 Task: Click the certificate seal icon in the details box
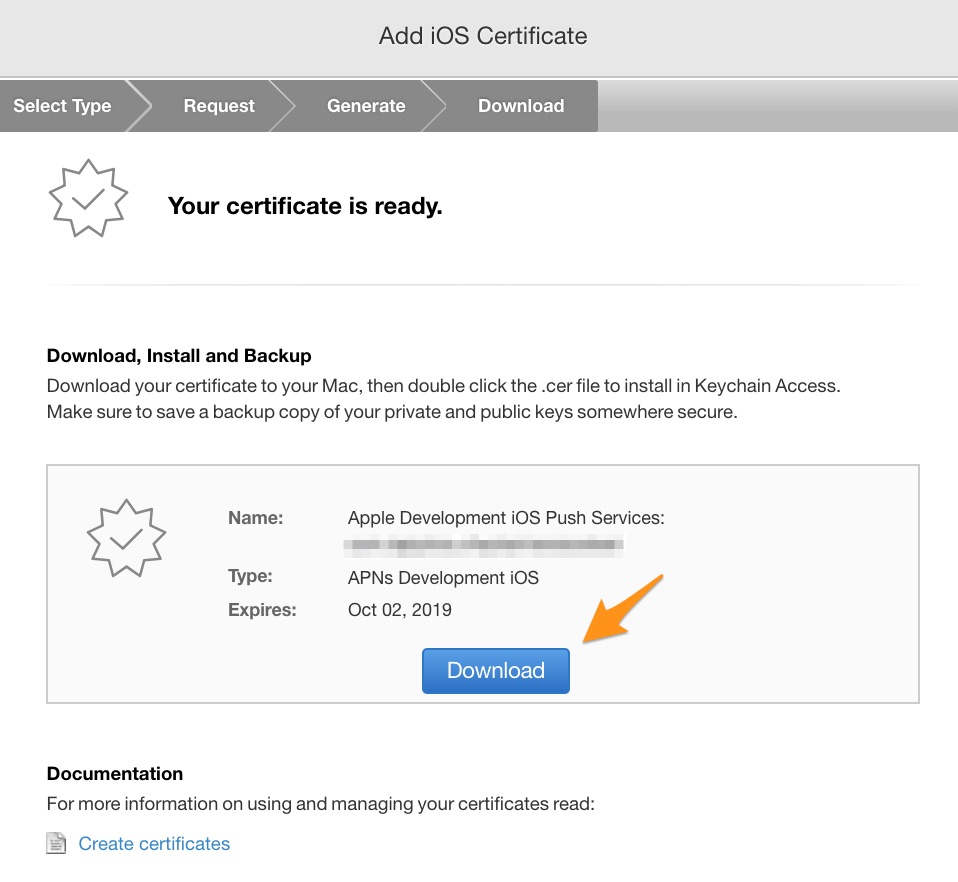(x=126, y=538)
